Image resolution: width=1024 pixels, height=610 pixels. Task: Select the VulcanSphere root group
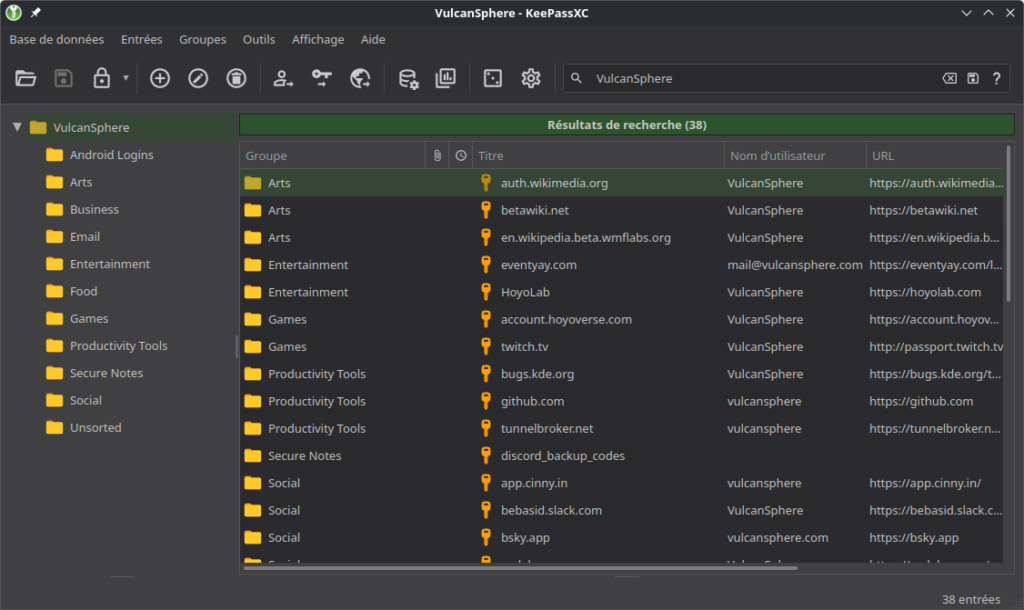pyautogui.click(x=91, y=127)
